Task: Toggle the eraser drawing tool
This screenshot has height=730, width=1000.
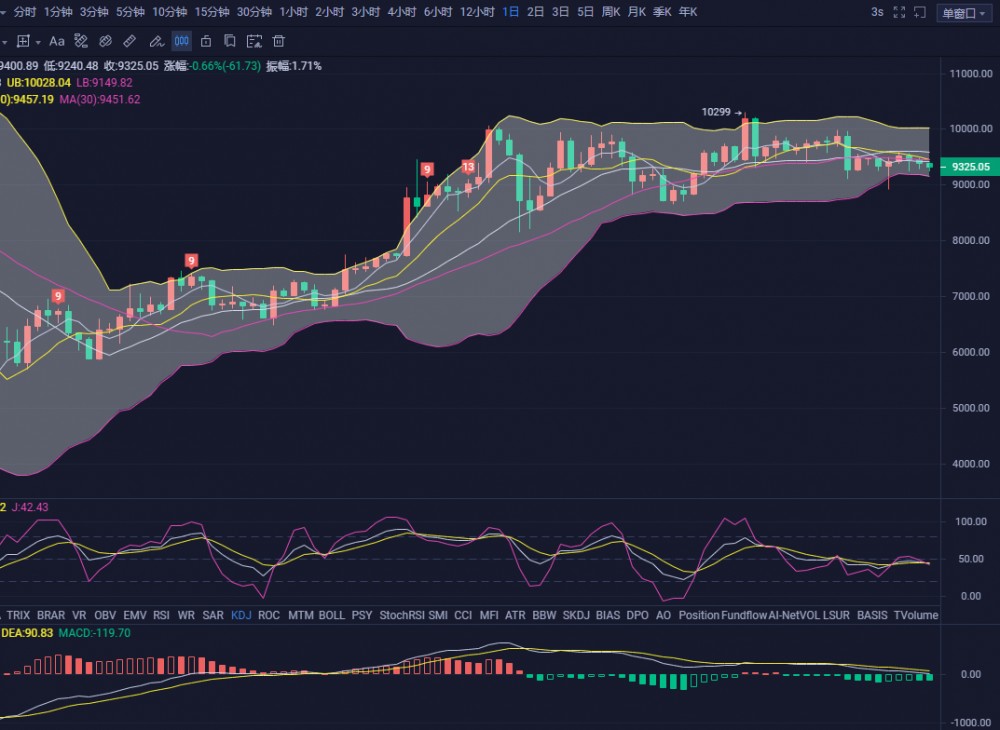Action: coord(82,41)
